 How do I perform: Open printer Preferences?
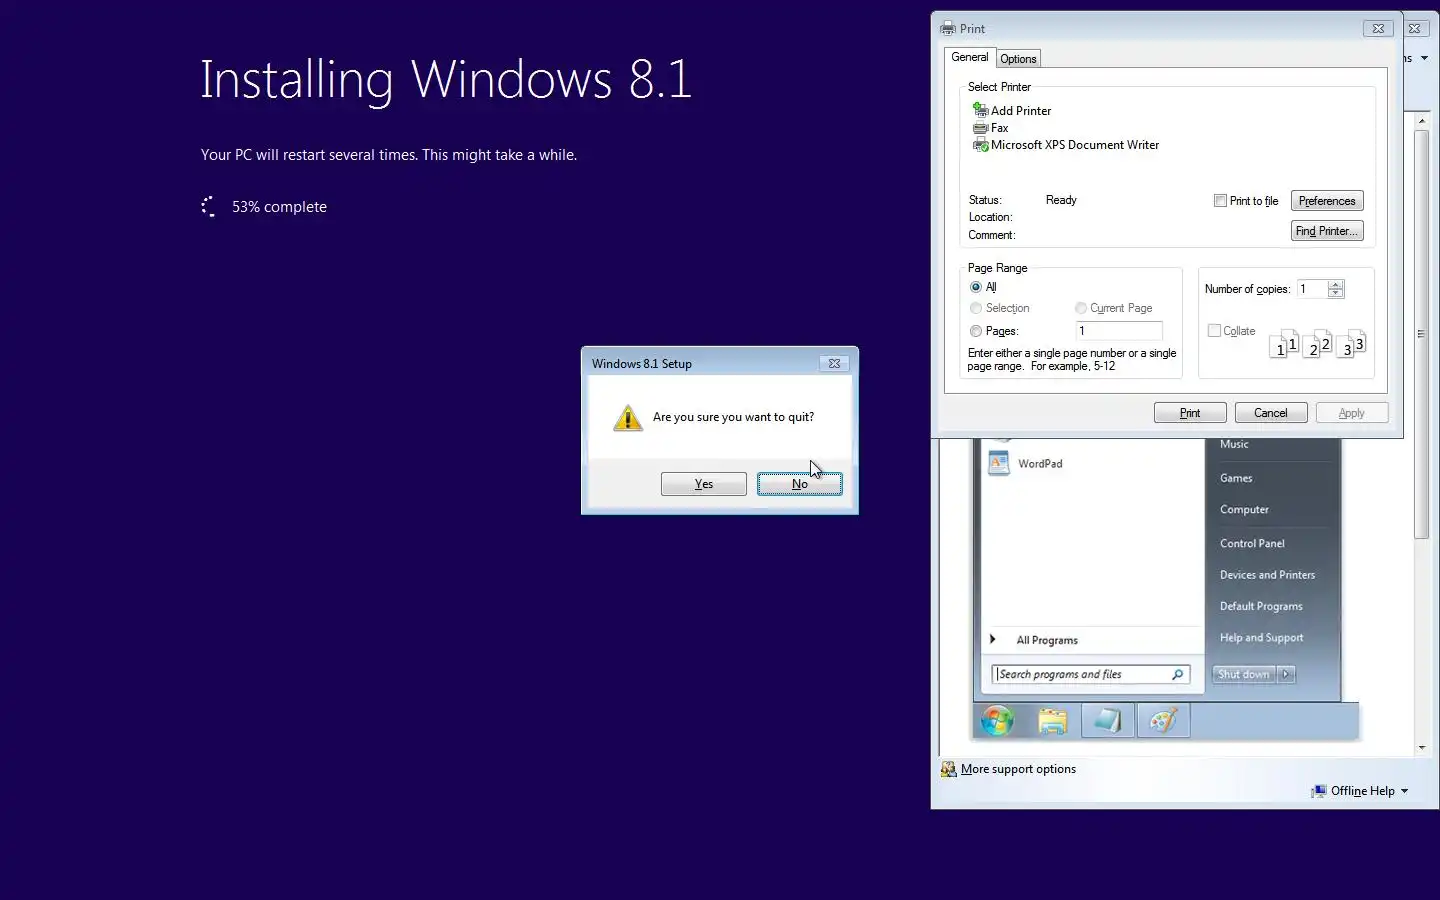1327,201
